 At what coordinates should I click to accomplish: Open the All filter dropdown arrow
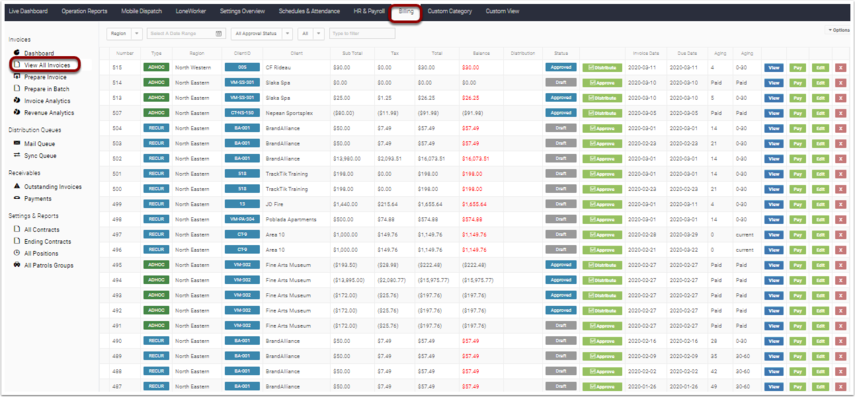click(319, 33)
